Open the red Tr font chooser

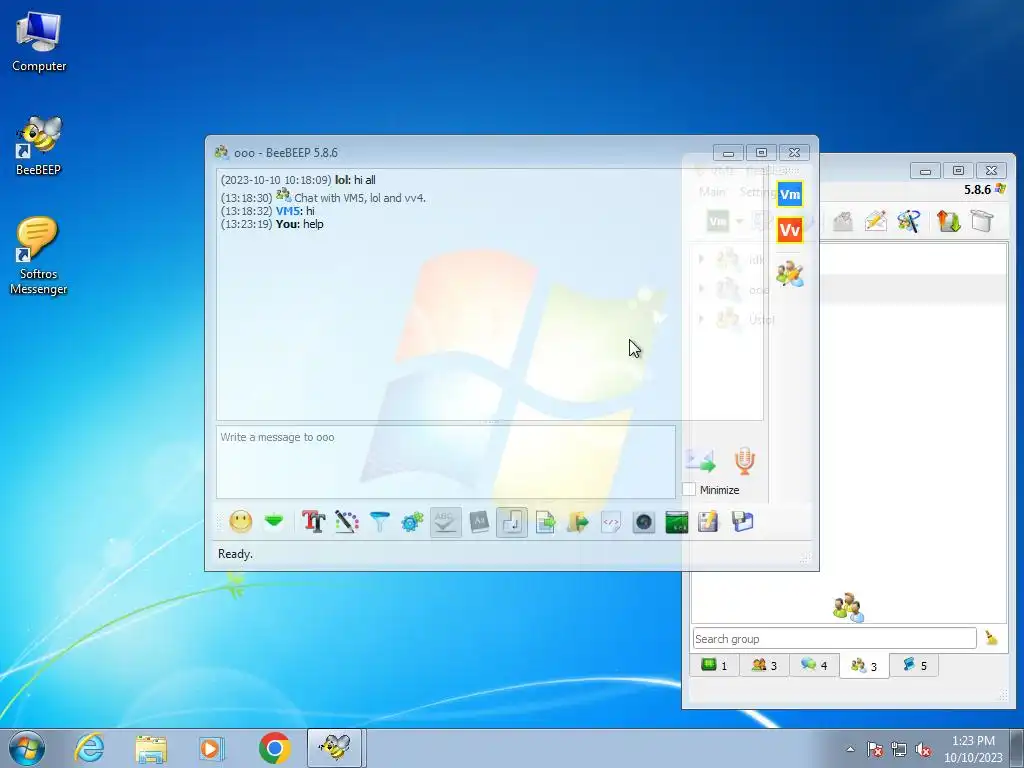tap(313, 522)
